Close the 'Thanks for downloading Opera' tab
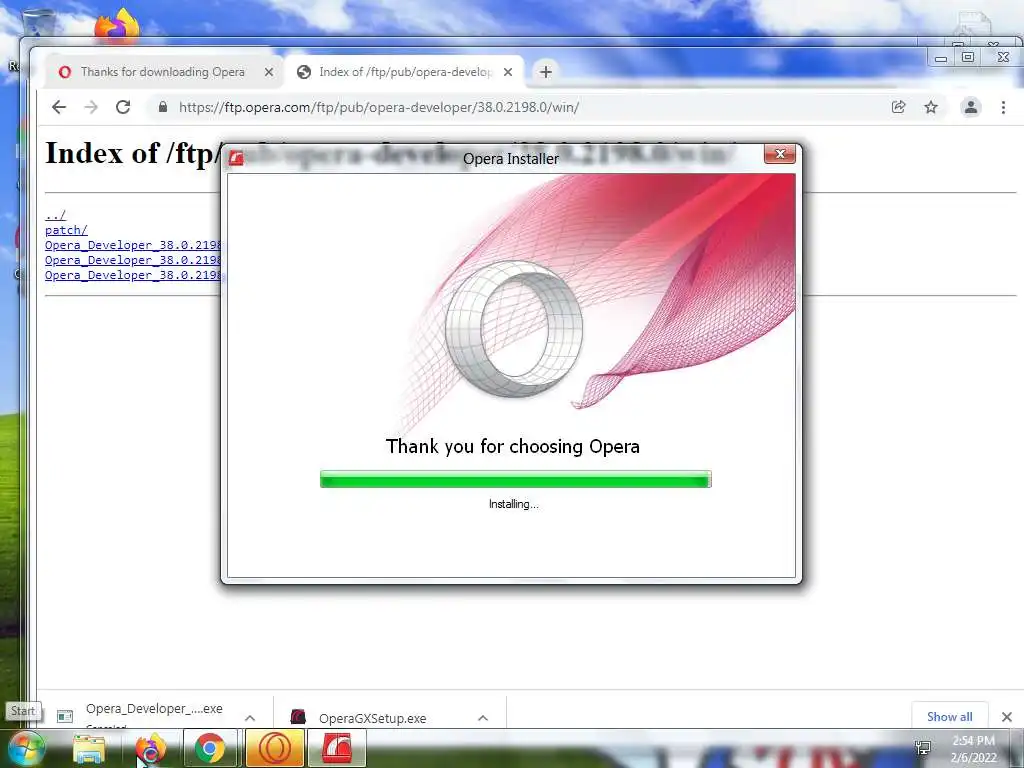Image resolution: width=1024 pixels, height=768 pixels. (x=268, y=72)
